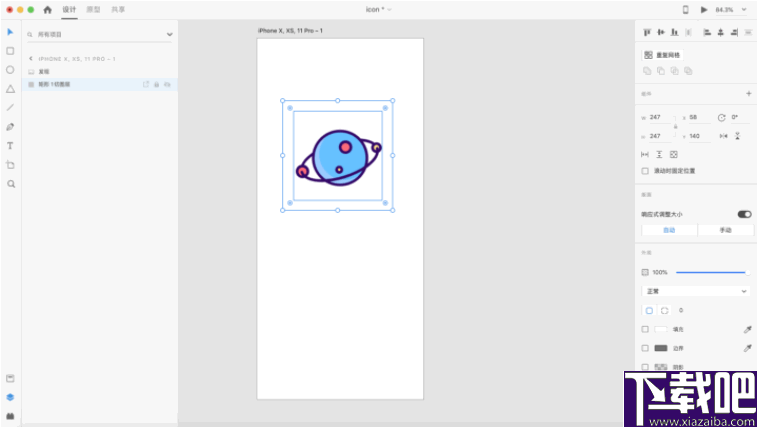This screenshot has height=427, width=759.
Task: Apply boolean Add operation
Action: tap(647, 71)
